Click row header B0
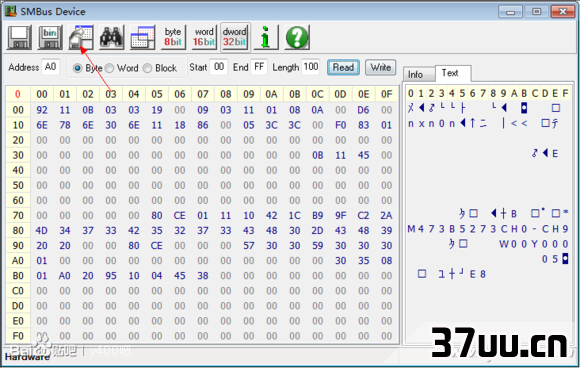580x368 pixels. click(18, 276)
